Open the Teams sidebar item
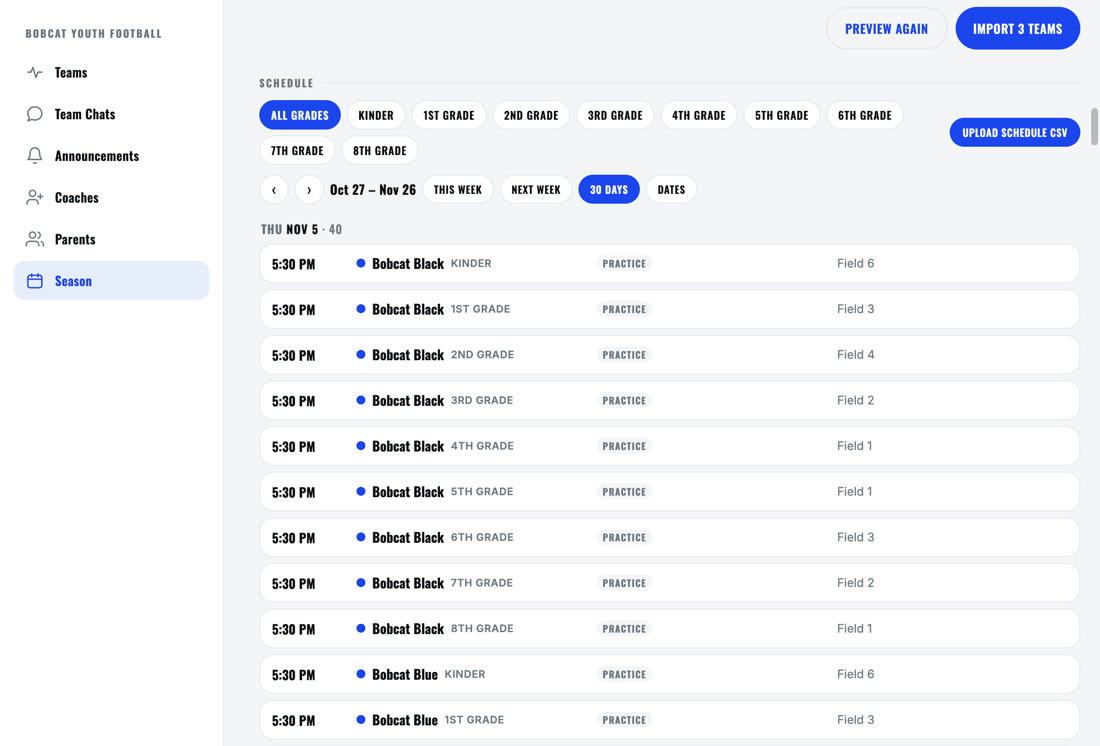The height and width of the screenshot is (746, 1100). coord(112,72)
